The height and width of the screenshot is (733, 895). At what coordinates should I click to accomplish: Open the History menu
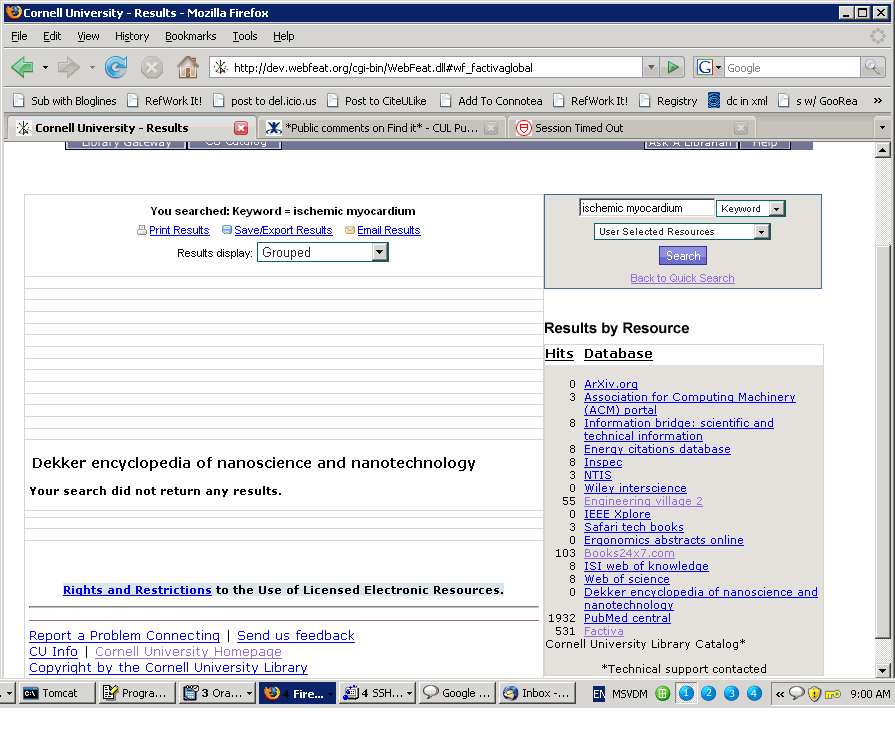[x=132, y=36]
